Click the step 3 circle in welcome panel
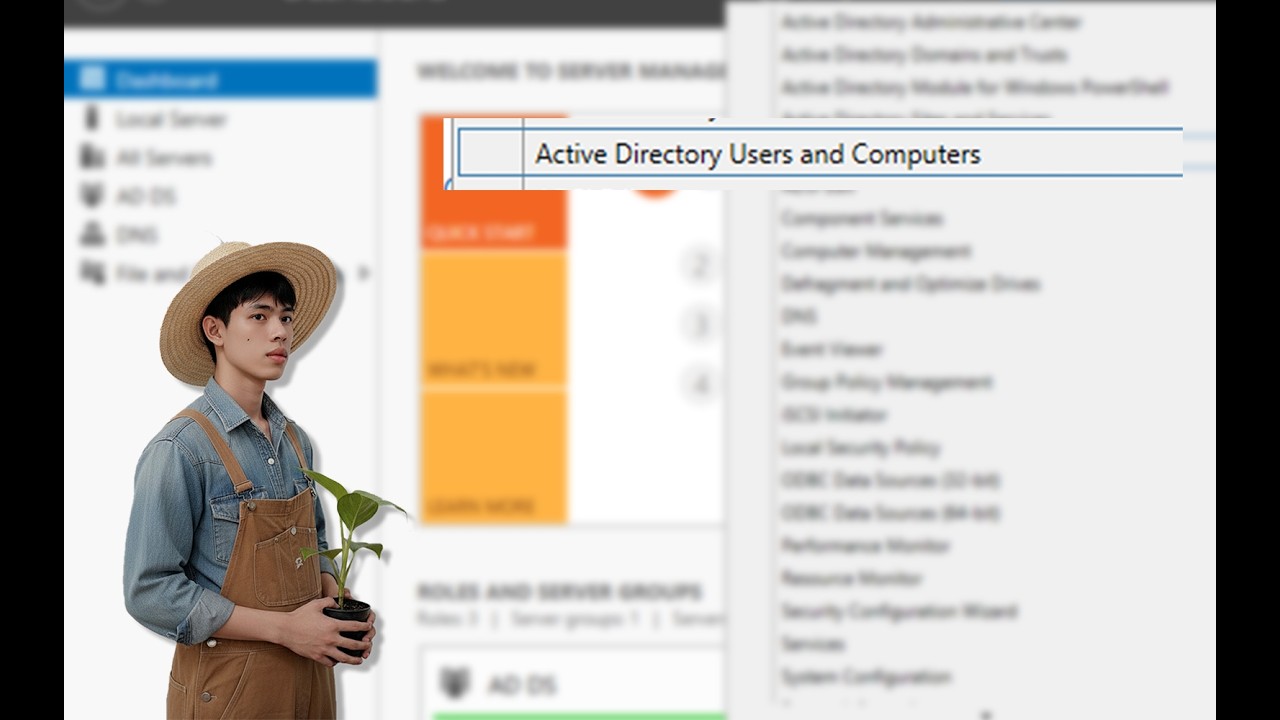The image size is (1280, 720). pos(701,324)
